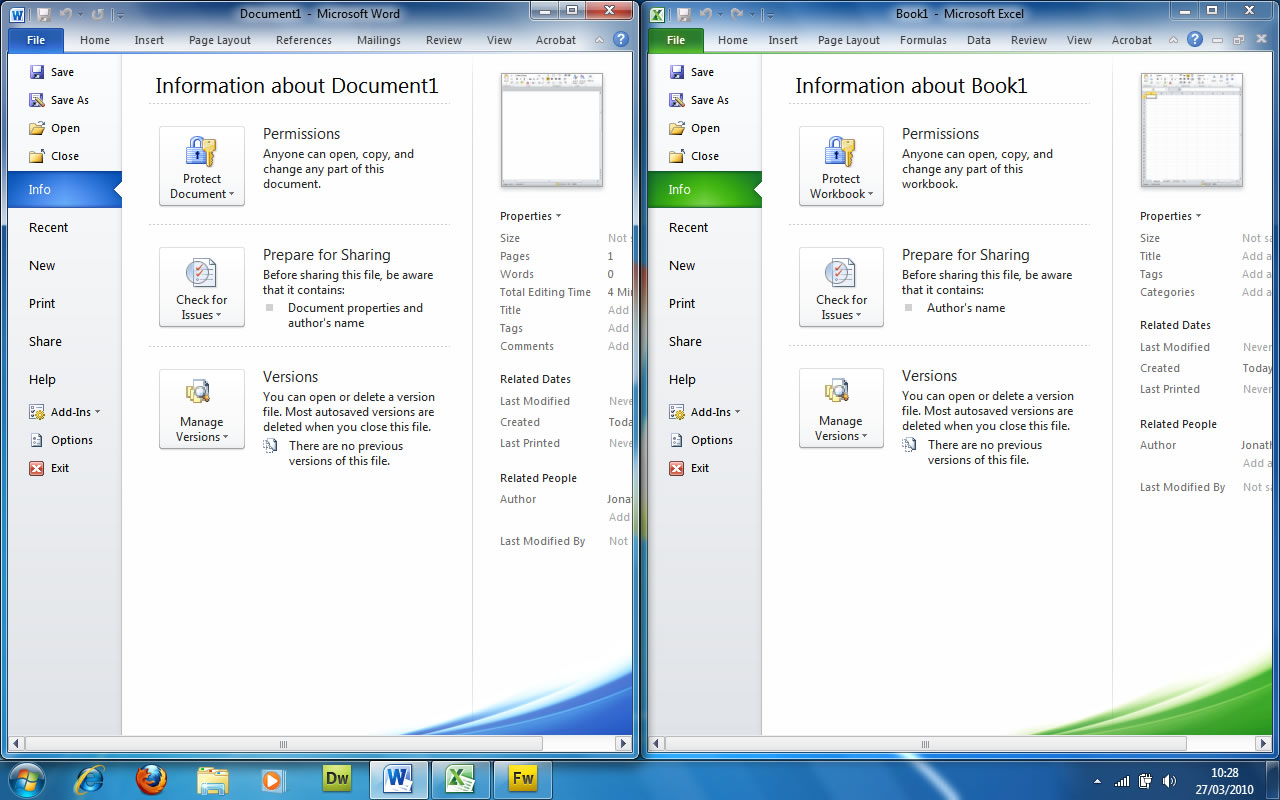Viewport: 1280px width, 800px height.
Task: Click Word help question mark icon
Action: click(620, 40)
